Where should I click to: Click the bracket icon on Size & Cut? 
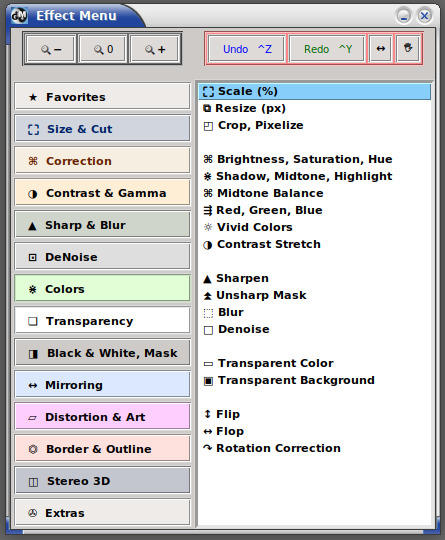click(x=33, y=129)
